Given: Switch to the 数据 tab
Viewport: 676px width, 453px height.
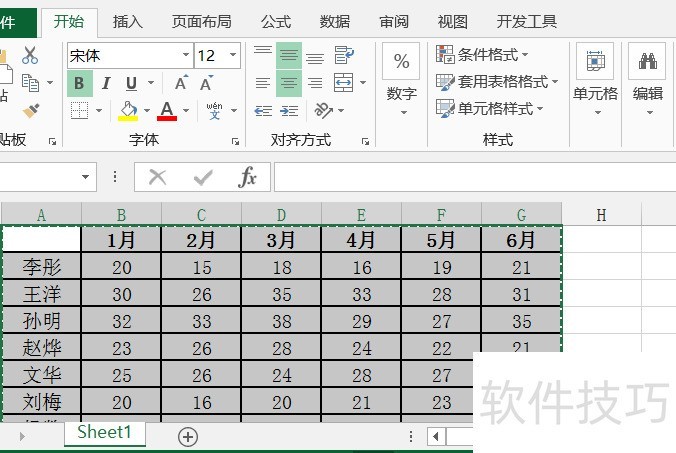Looking at the screenshot, I should click(335, 22).
